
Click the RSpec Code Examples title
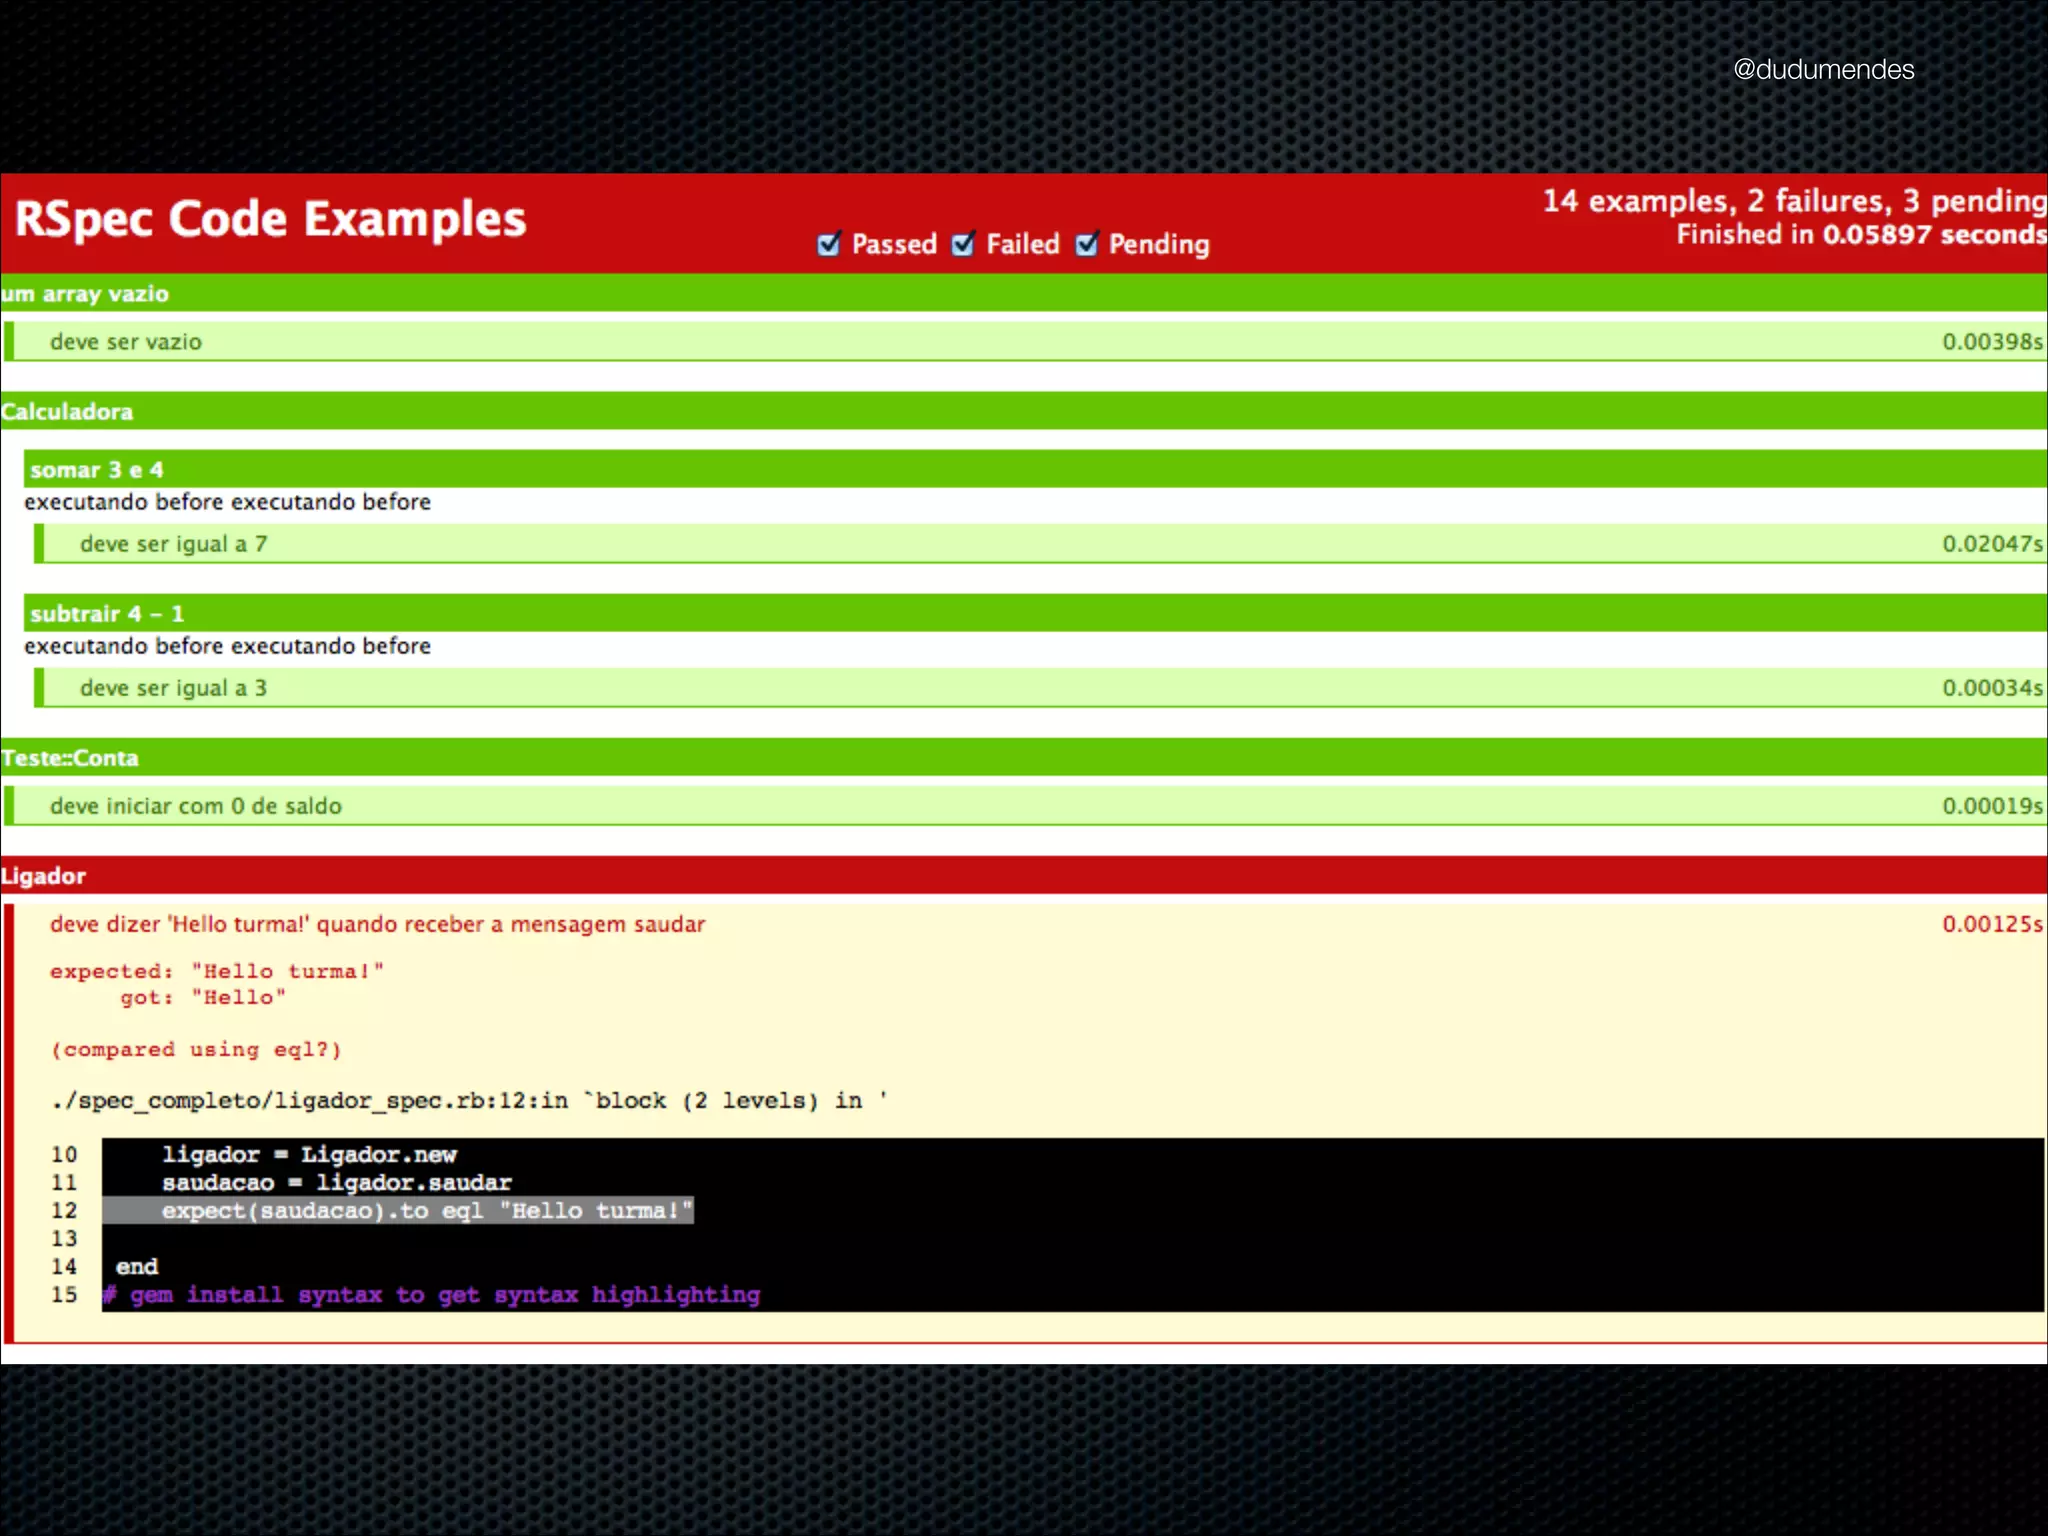click(x=270, y=219)
